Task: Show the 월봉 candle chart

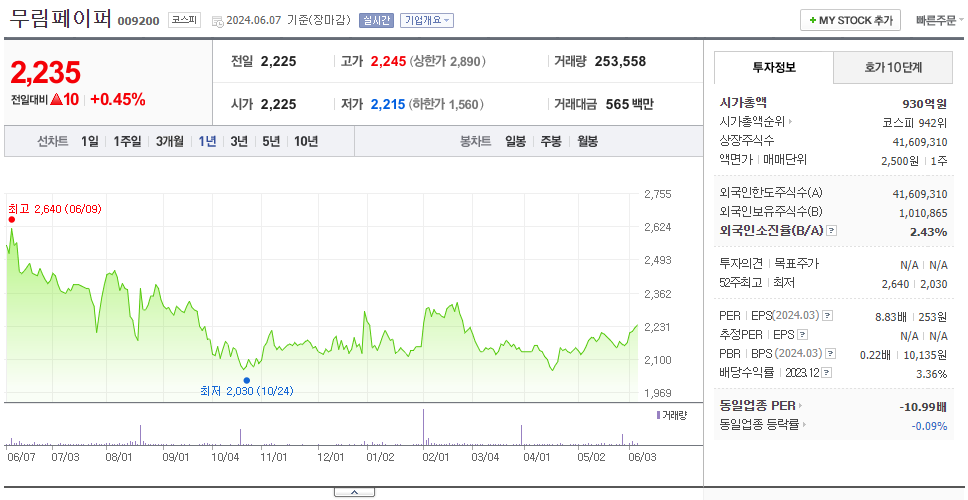Action: [x=588, y=141]
